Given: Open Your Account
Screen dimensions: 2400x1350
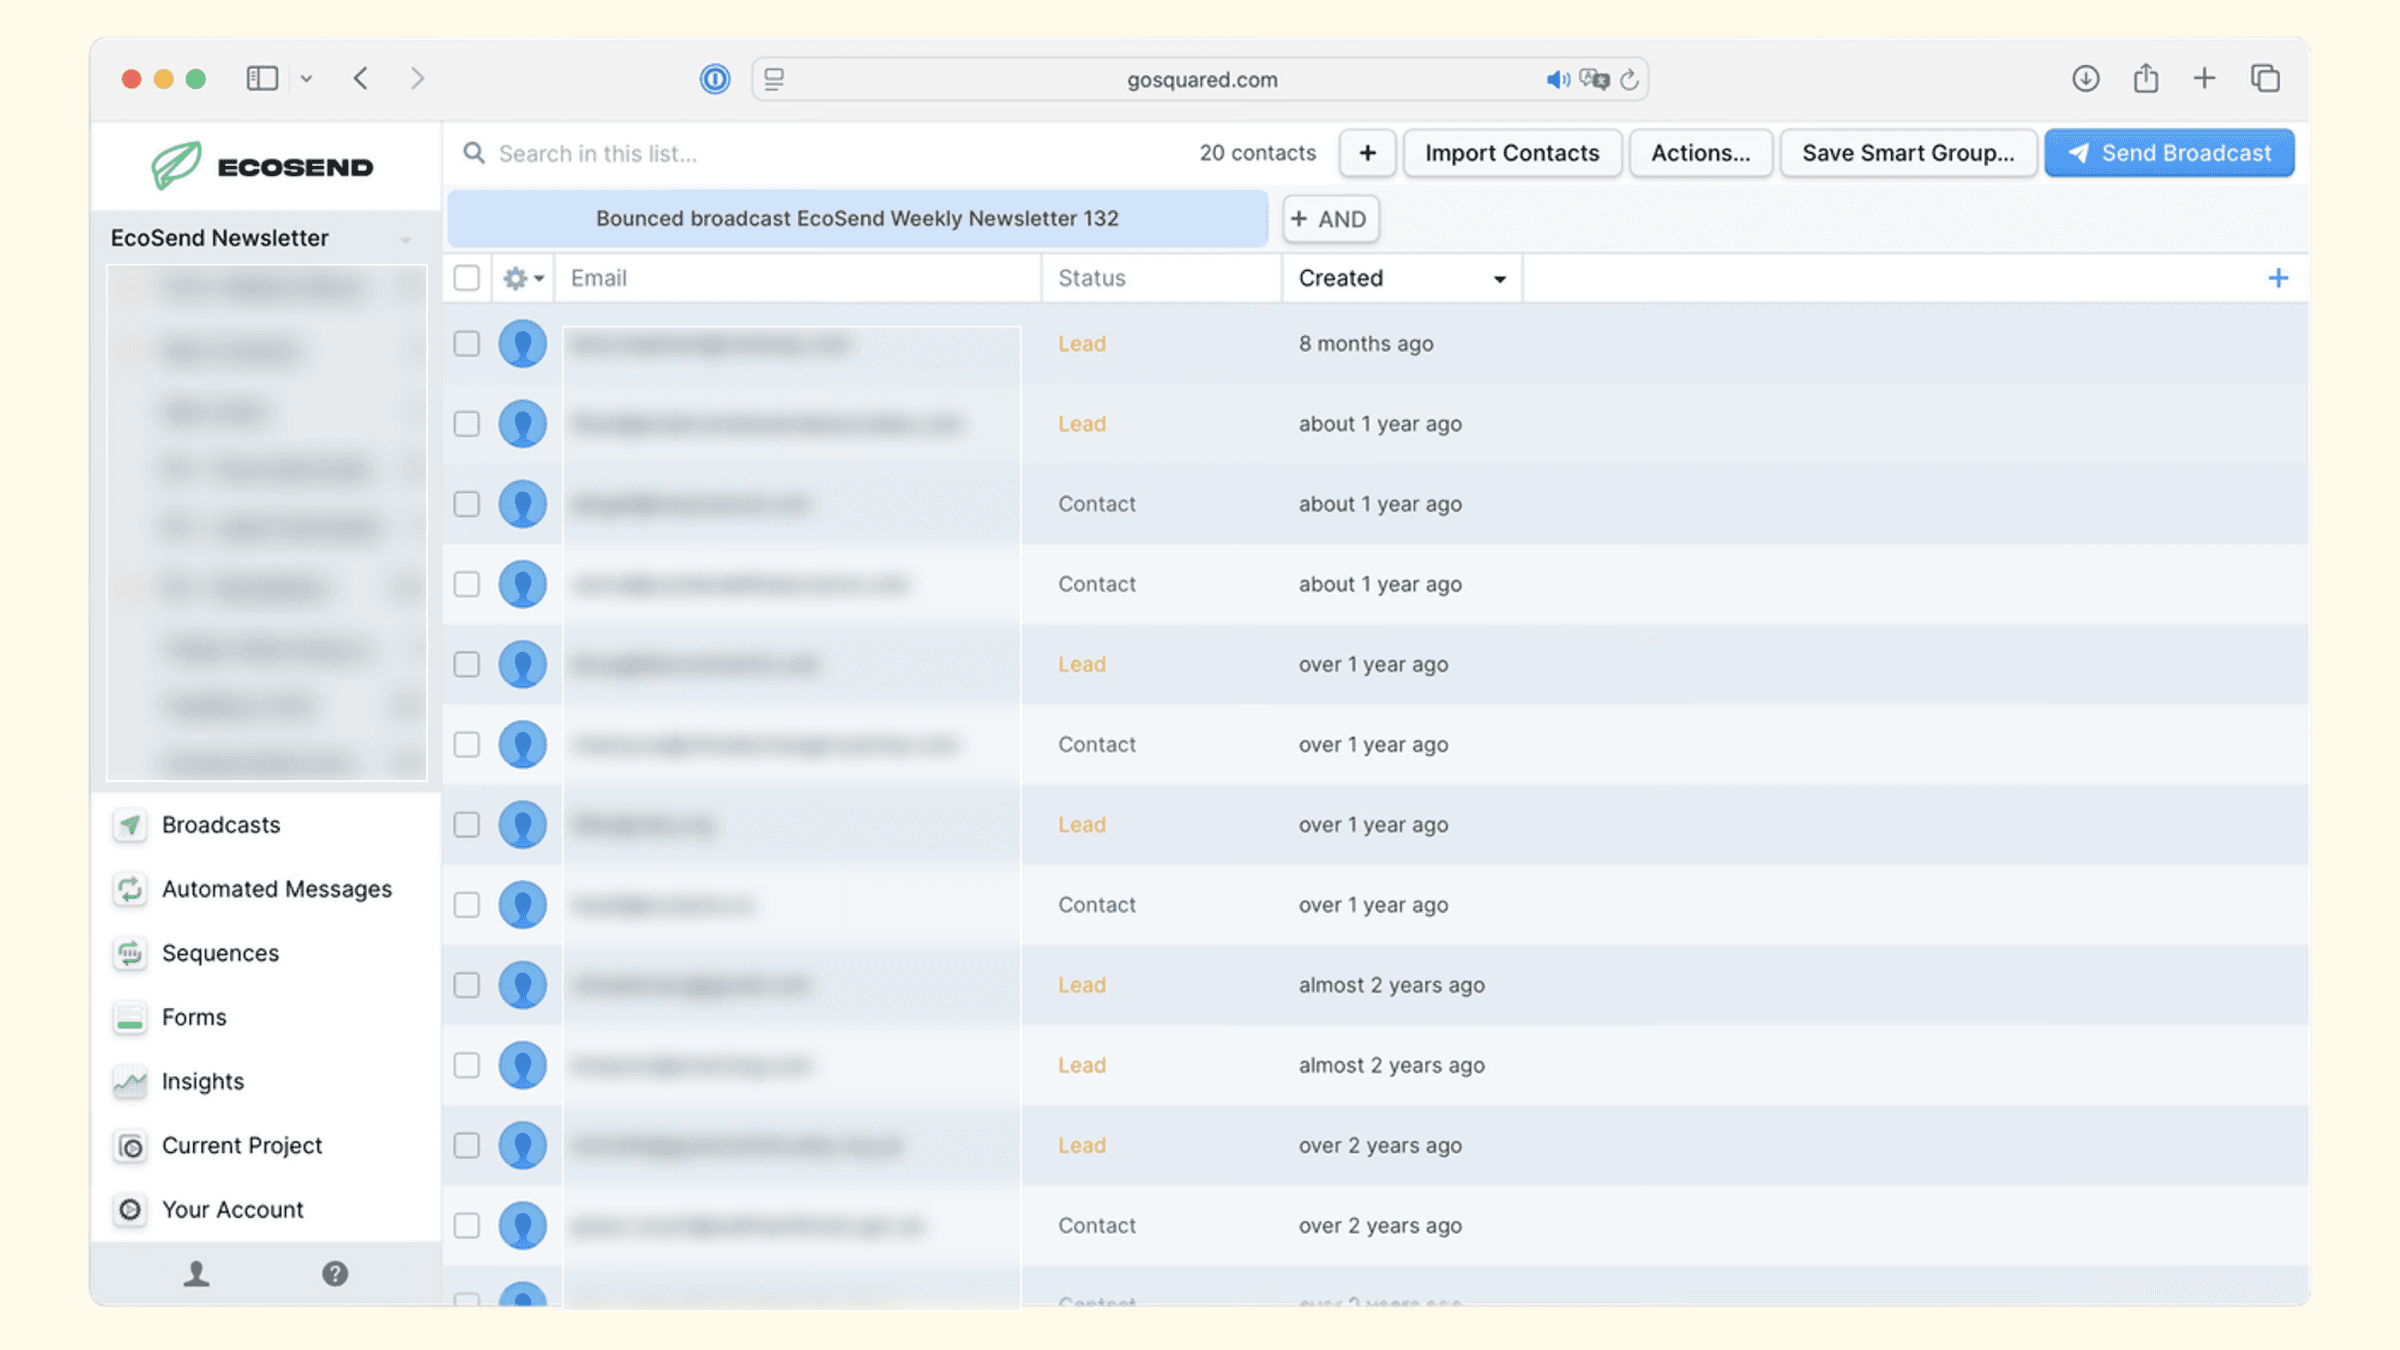Looking at the screenshot, I should pyautogui.click(x=232, y=1209).
